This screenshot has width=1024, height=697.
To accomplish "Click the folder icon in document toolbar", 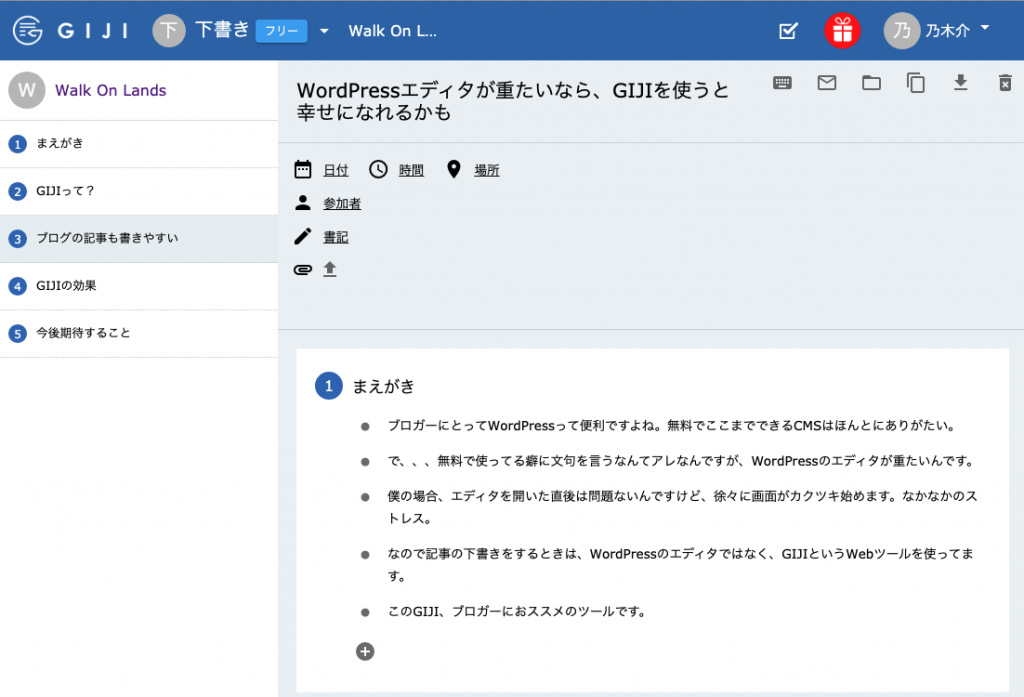I will [871, 82].
